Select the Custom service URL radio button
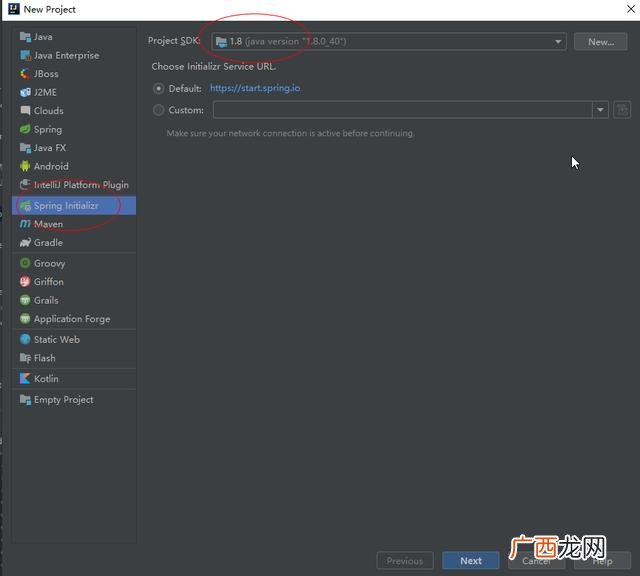 point(158,110)
